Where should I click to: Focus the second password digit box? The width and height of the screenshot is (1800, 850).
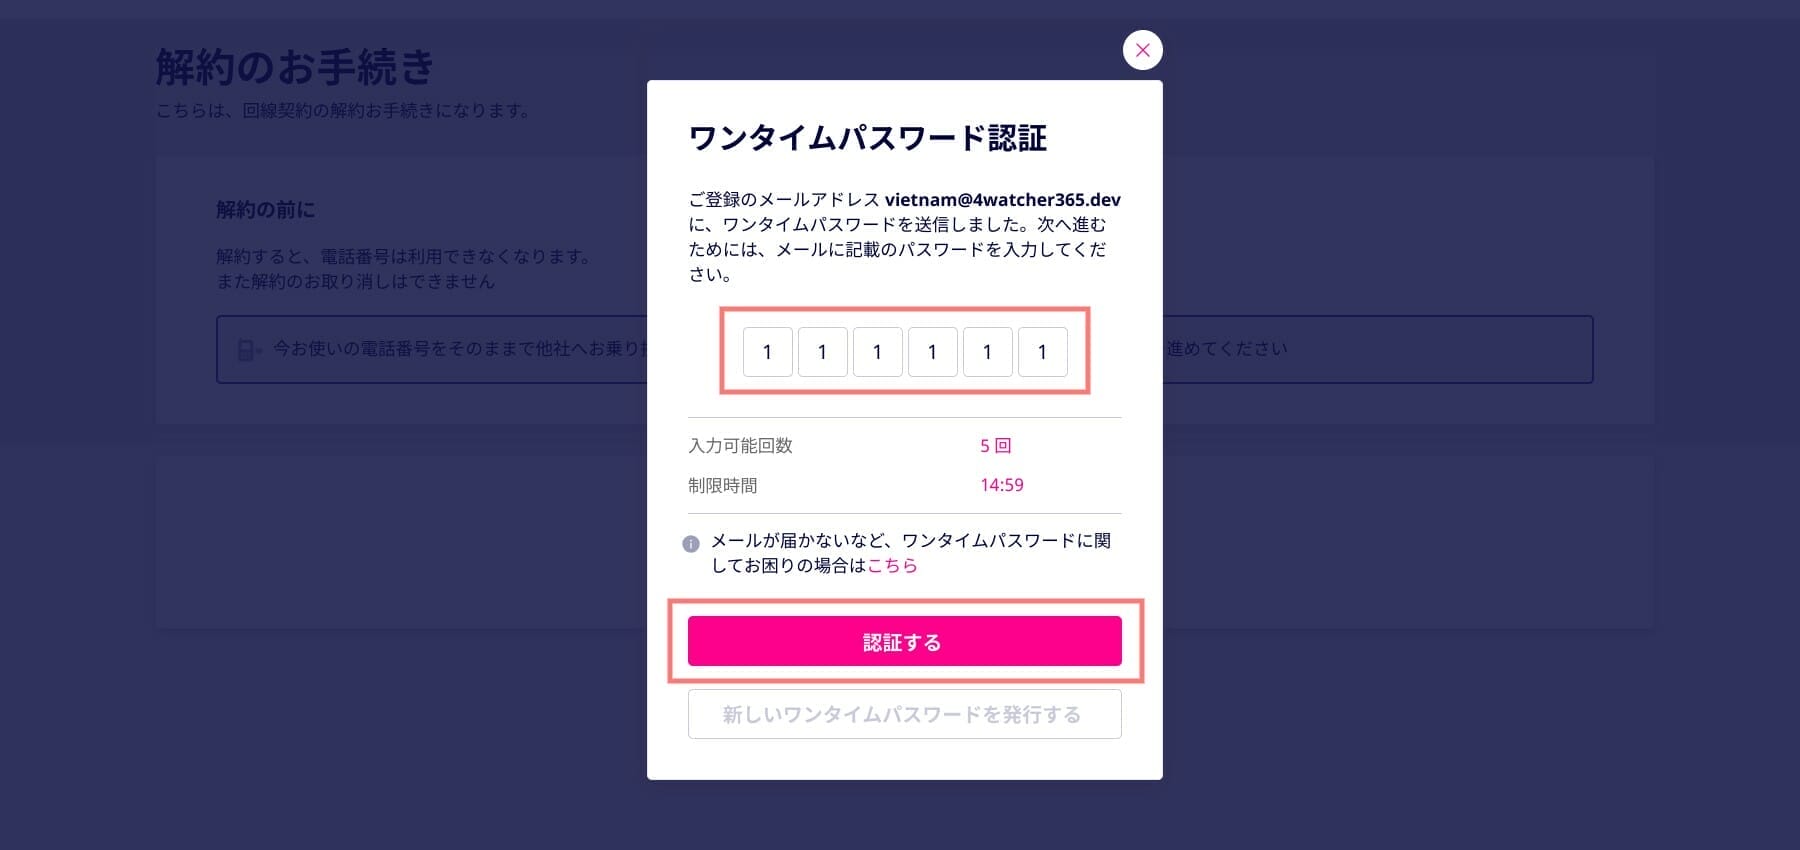823,352
